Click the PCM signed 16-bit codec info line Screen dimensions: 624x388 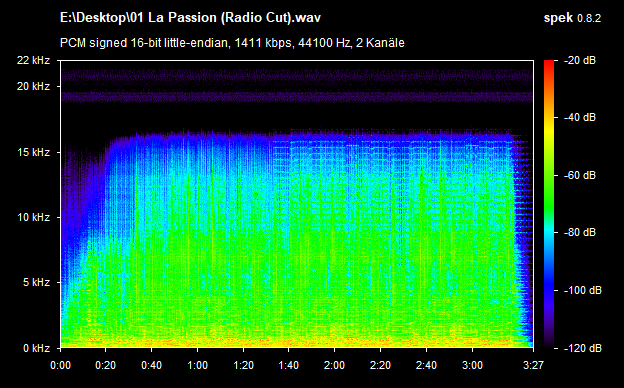click(232, 43)
